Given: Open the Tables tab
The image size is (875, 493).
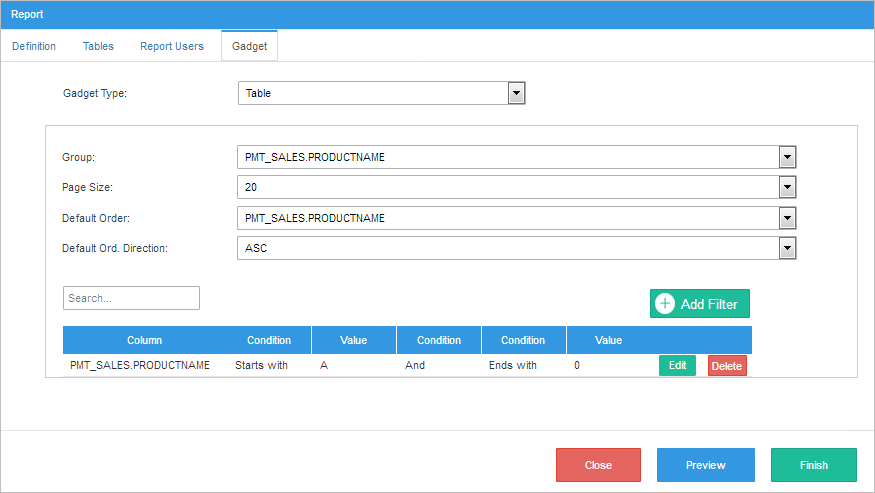Looking at the screenshot, I should click(x=98, y=46).
